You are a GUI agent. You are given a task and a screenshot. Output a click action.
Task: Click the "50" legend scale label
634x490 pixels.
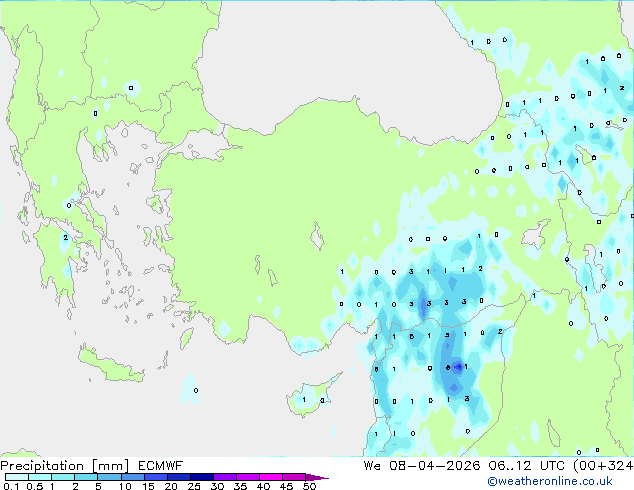(x=310, y=486)
